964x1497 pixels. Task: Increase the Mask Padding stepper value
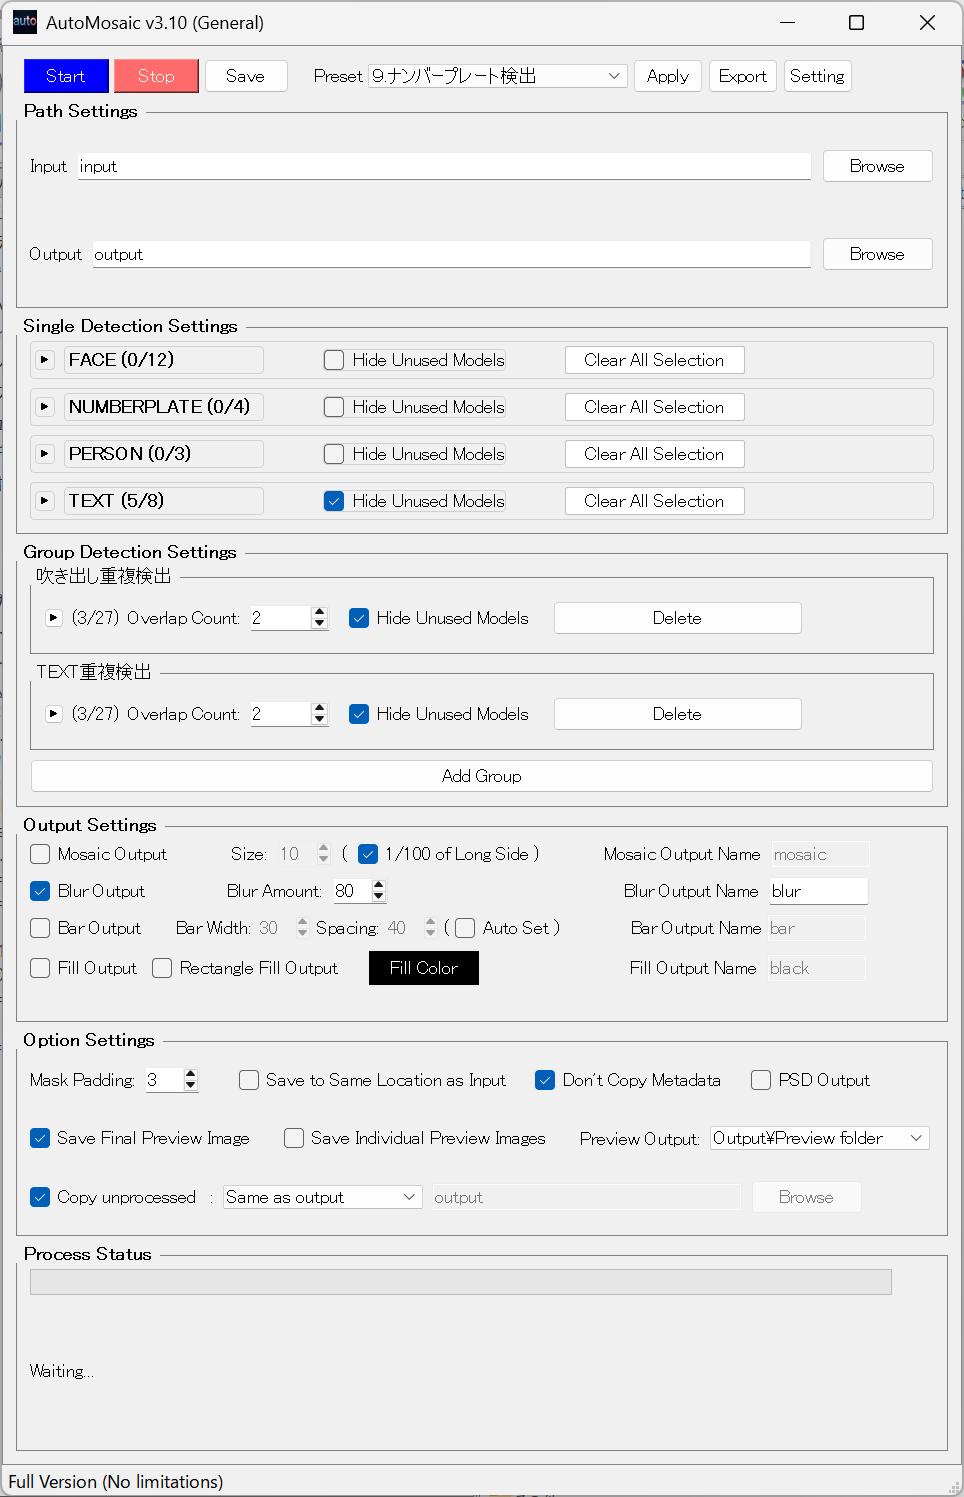191,1074
